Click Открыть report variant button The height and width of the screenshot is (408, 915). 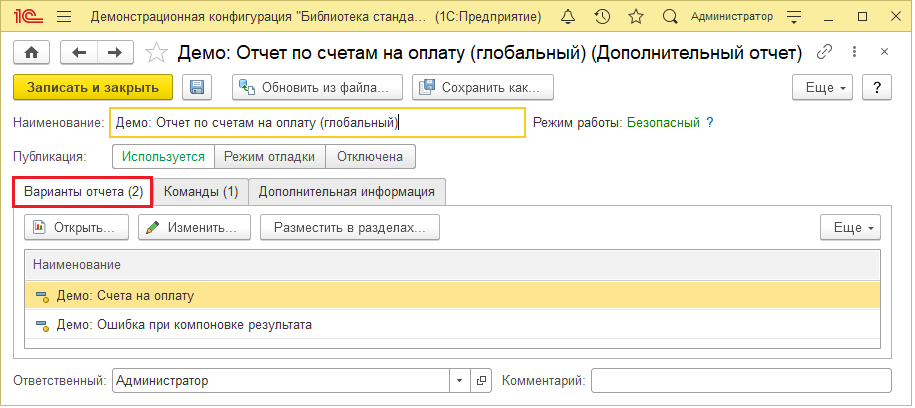point(76,227)
